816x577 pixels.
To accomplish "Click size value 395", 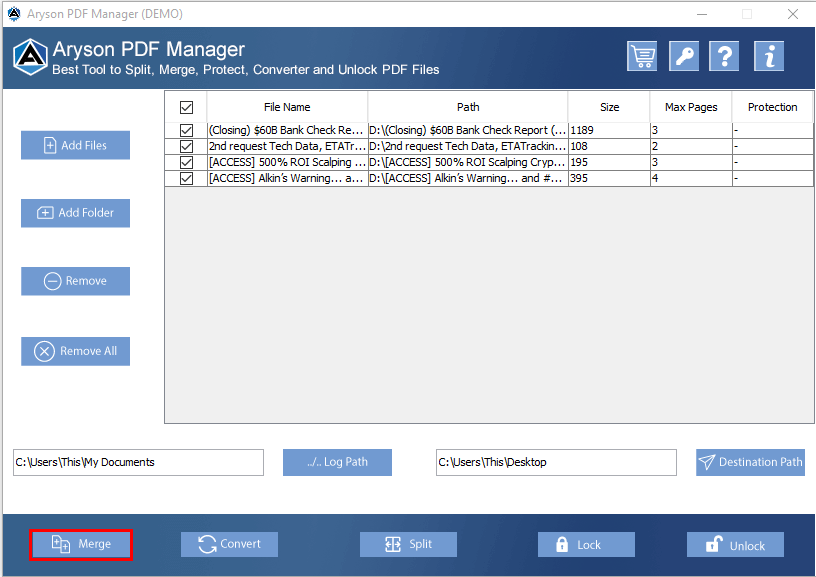I will tap(579, 178).
